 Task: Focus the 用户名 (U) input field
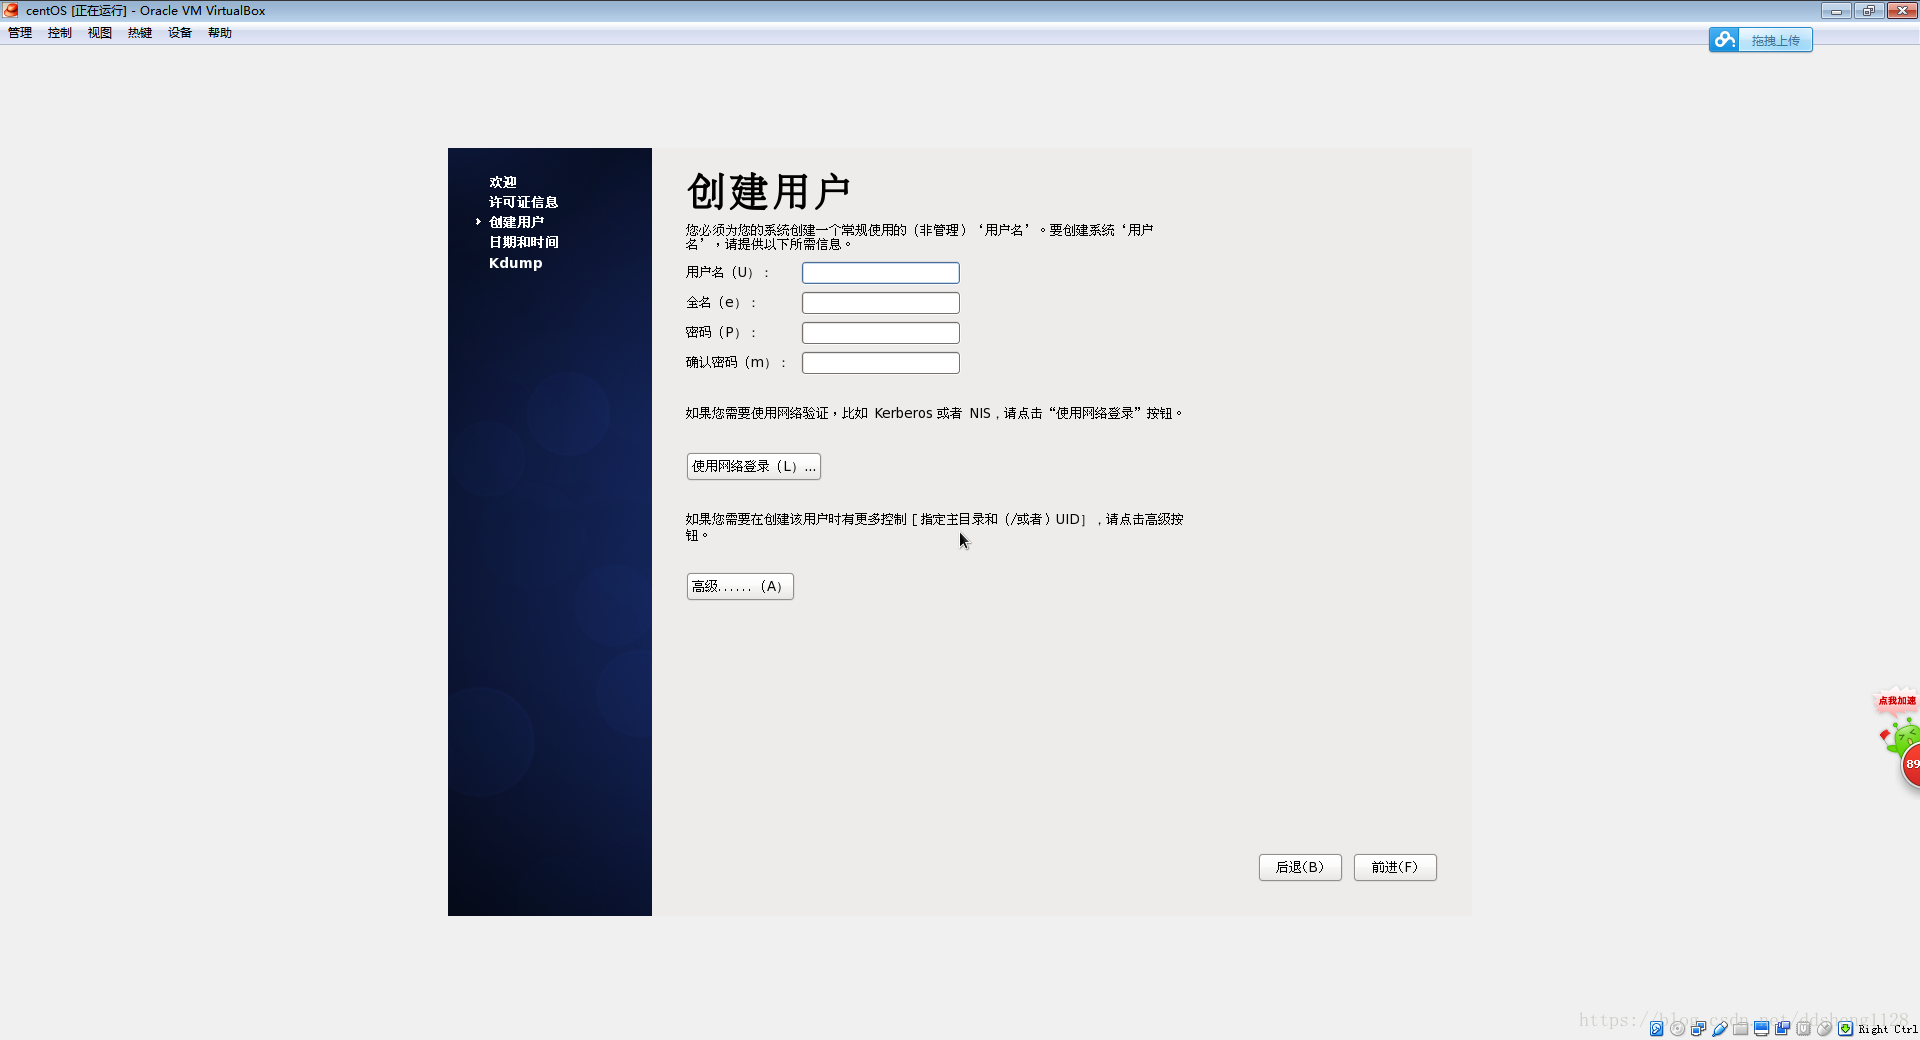coord(881,272)
